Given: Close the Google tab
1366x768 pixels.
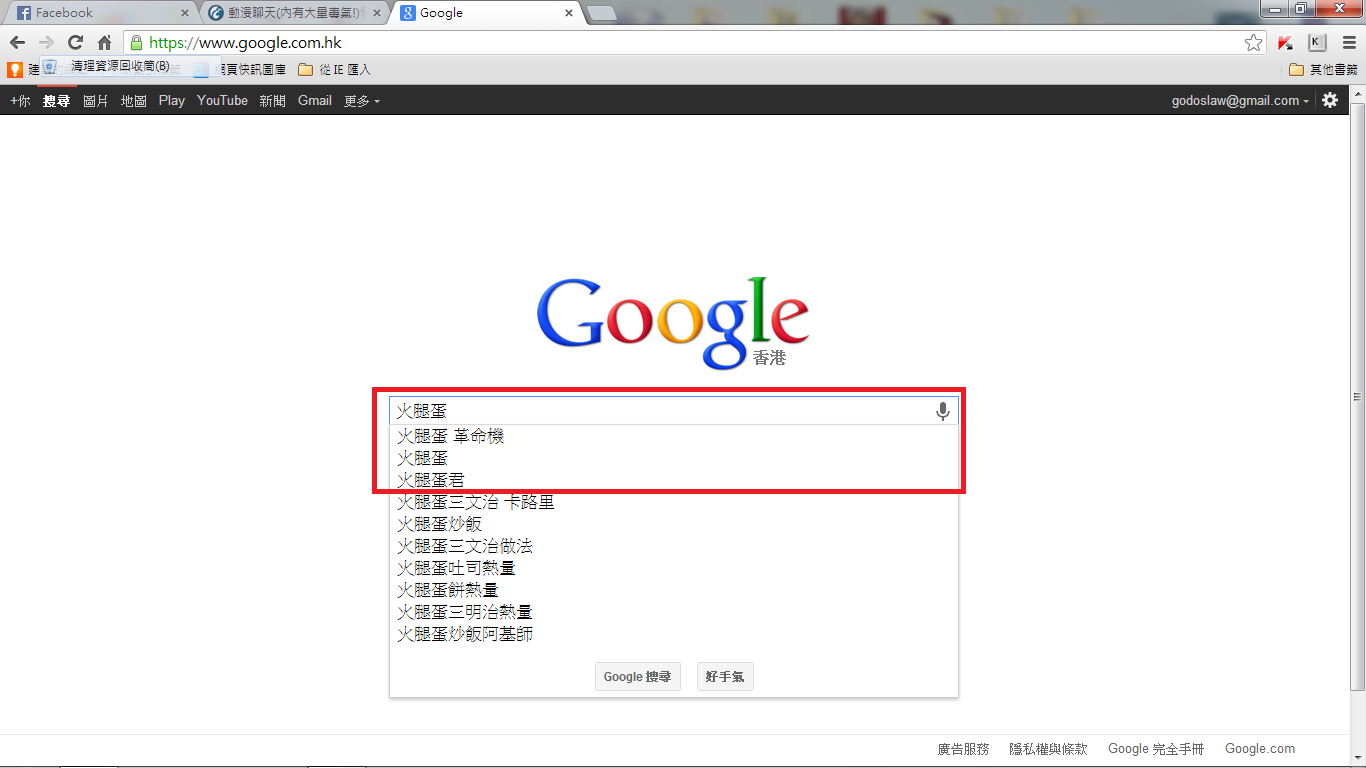Looking at the screenshot, I should [x=569, y=13].
